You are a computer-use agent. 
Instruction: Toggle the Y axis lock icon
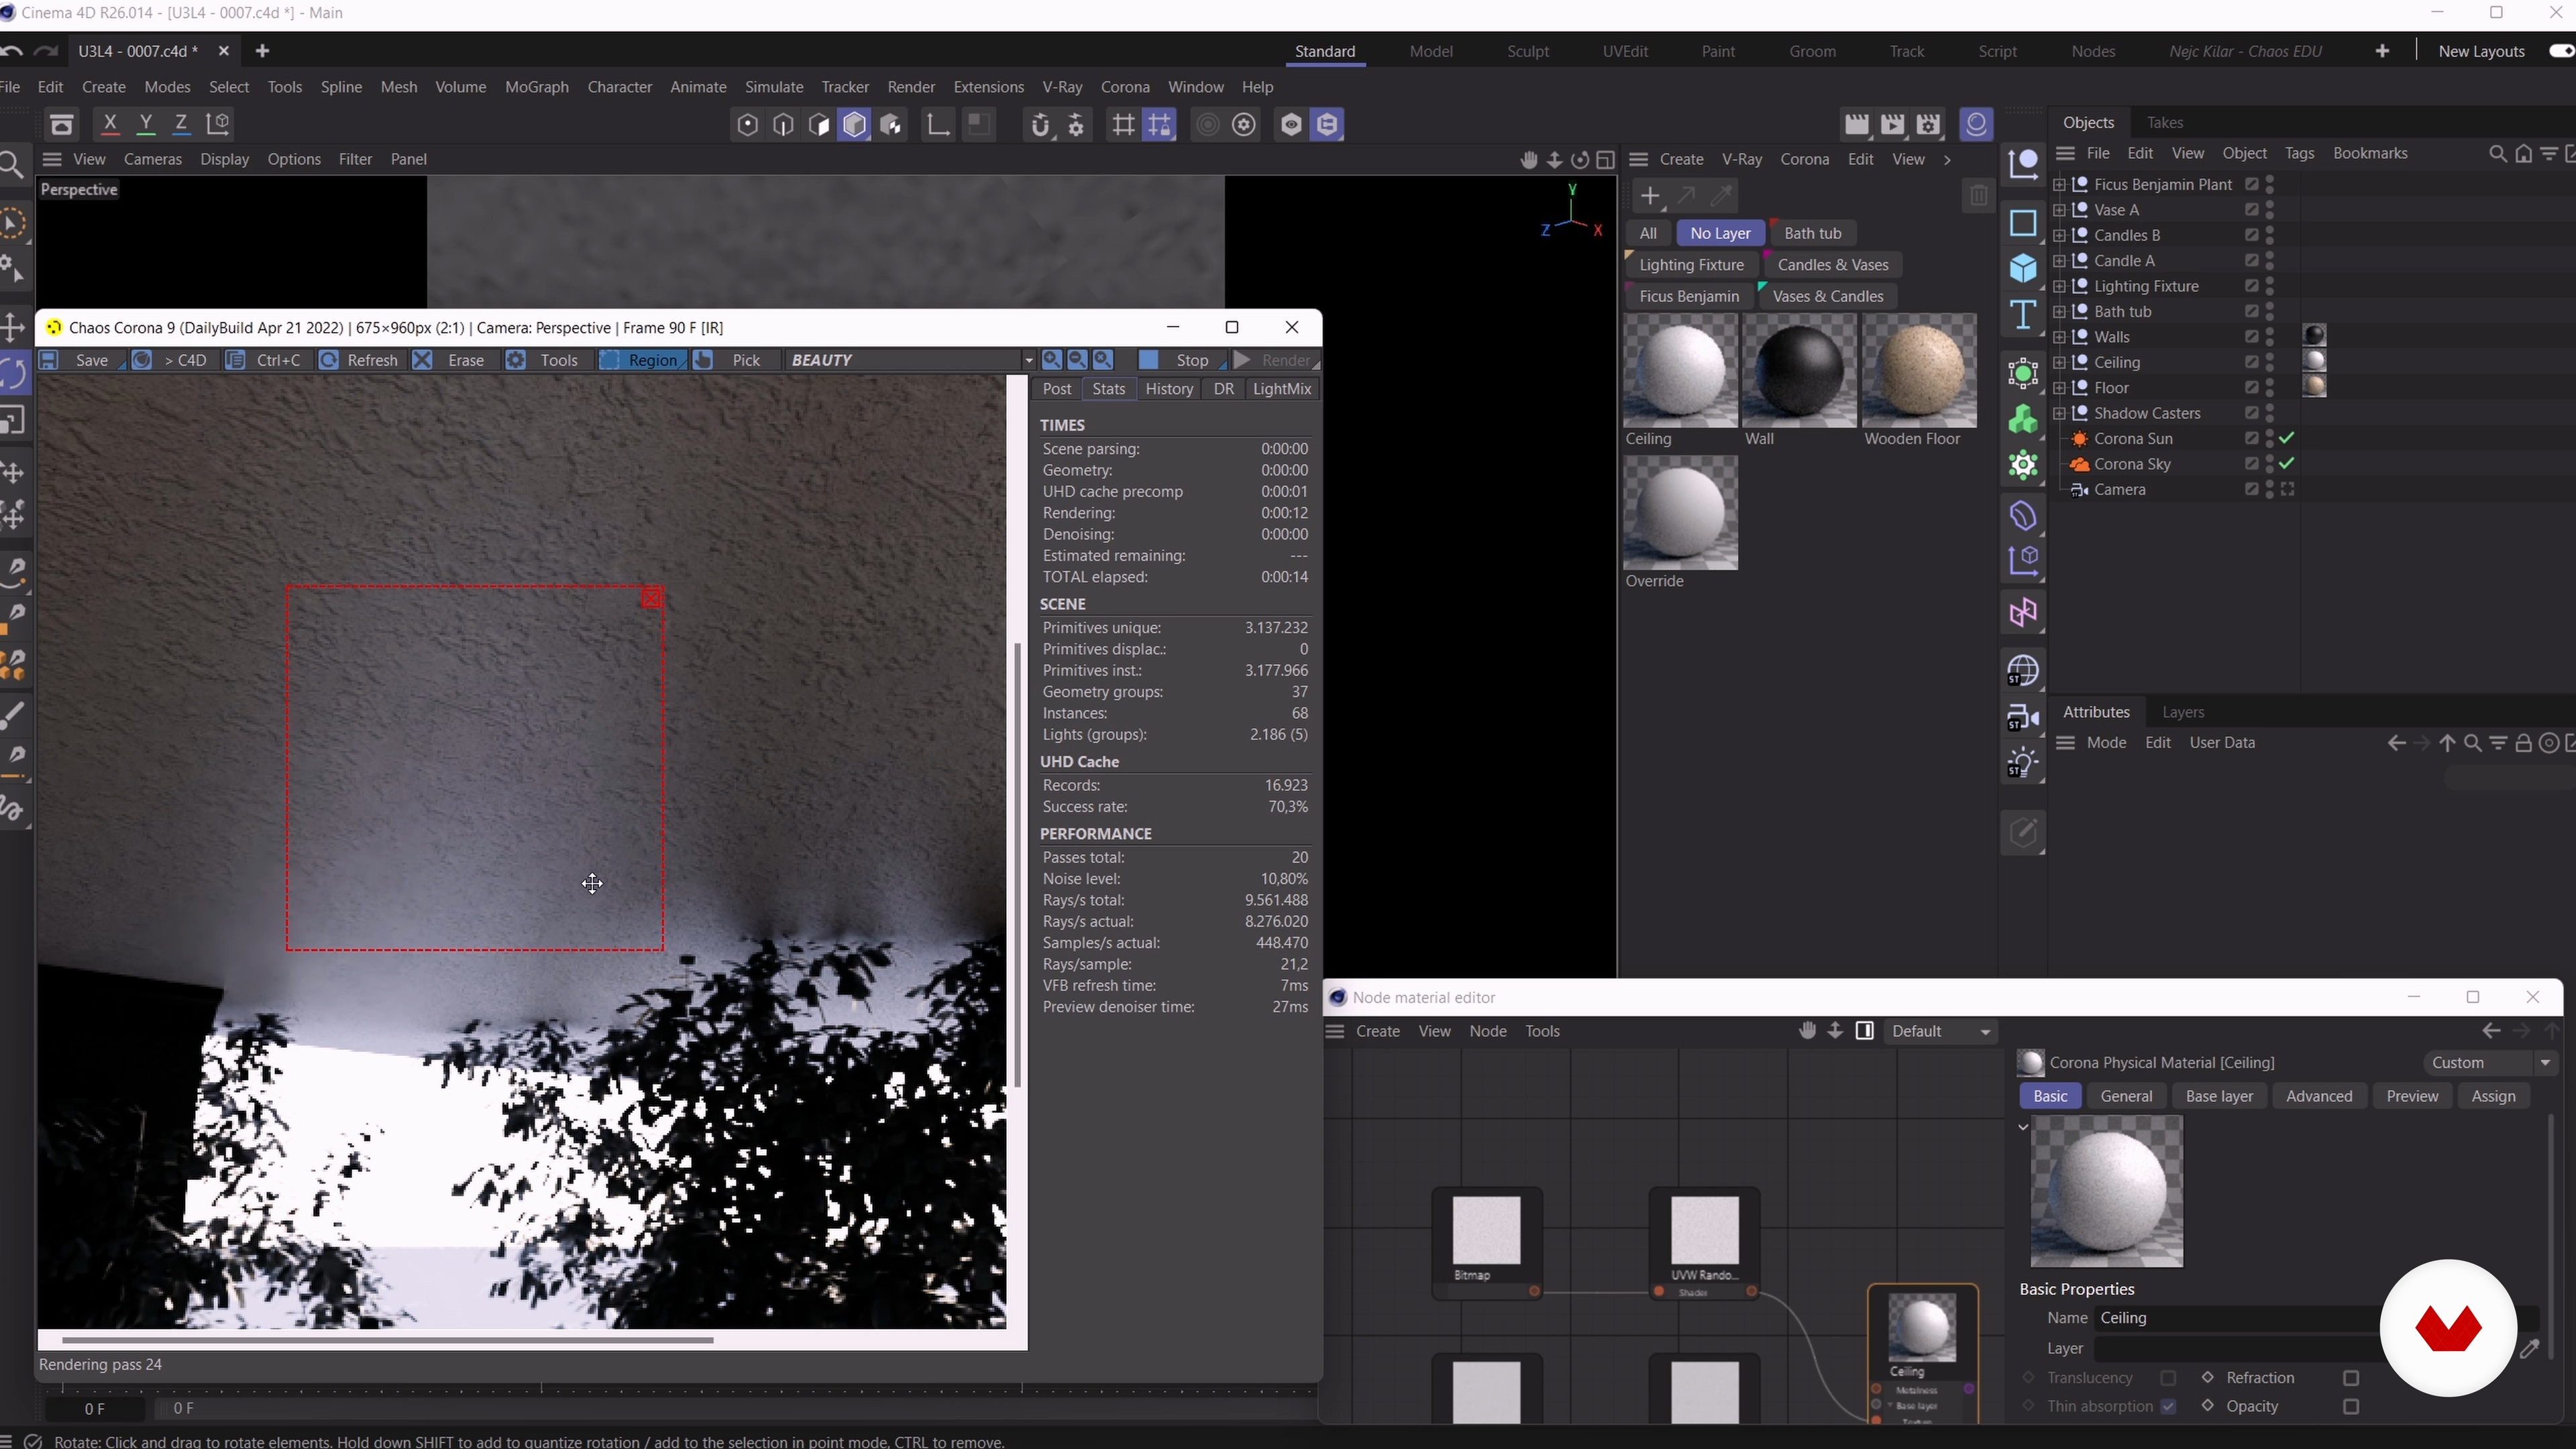click(x=146, y=124)
